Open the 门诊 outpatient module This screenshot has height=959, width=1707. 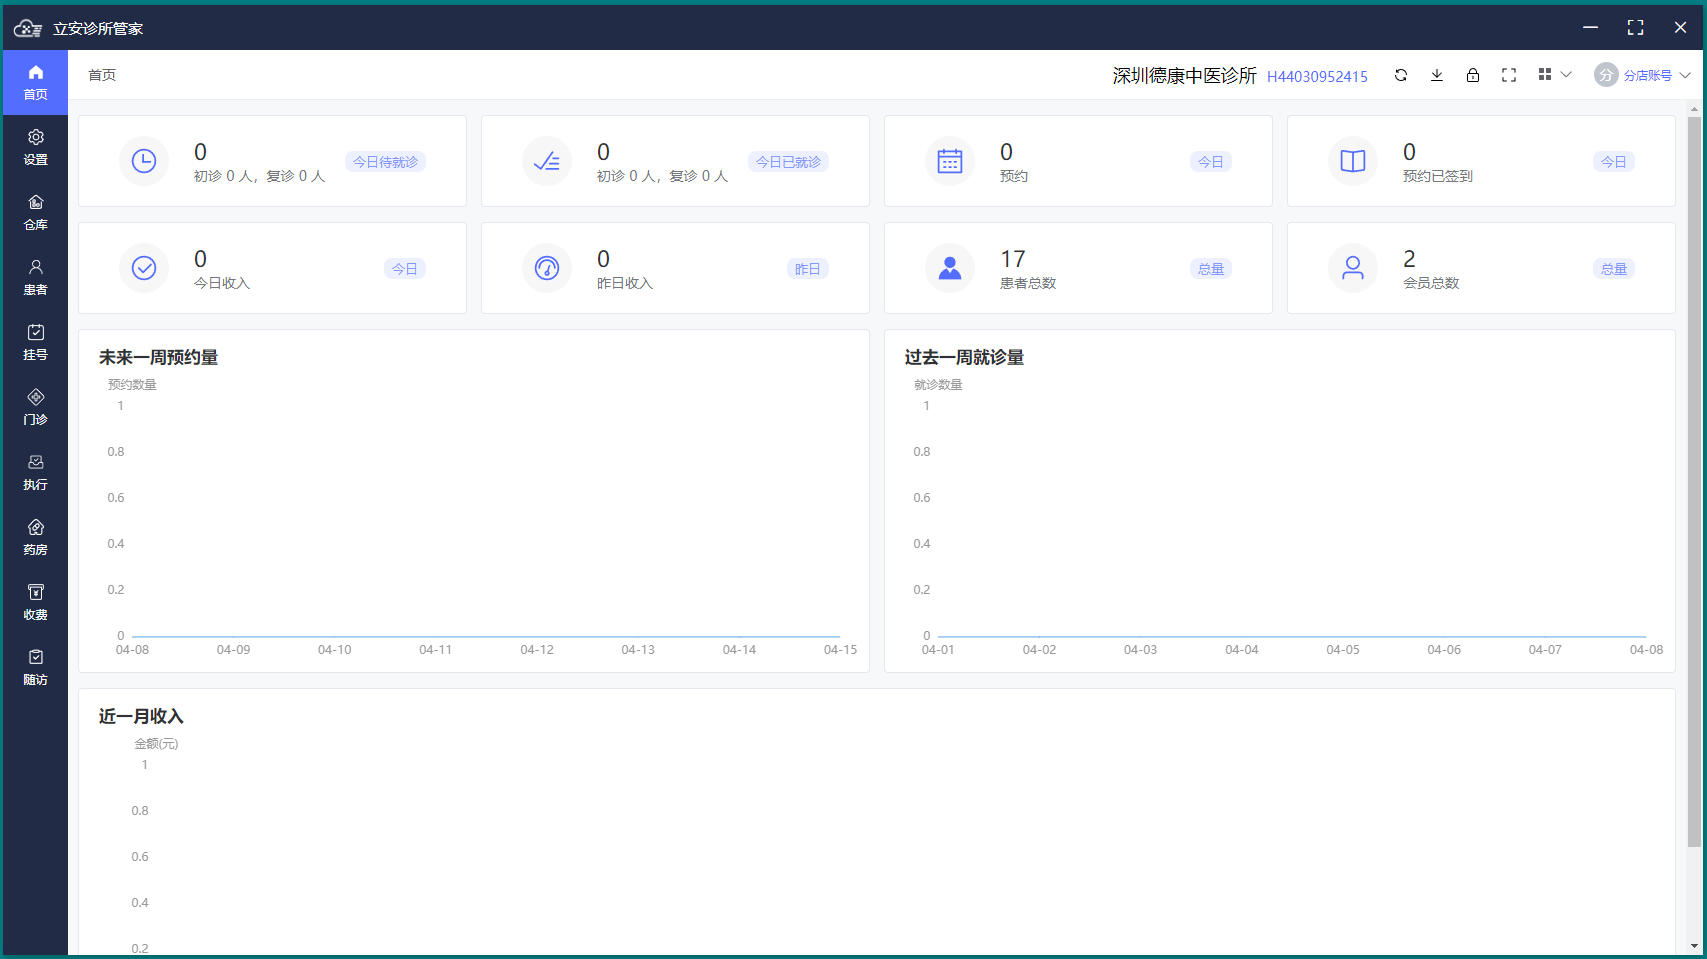pos(35,407)
